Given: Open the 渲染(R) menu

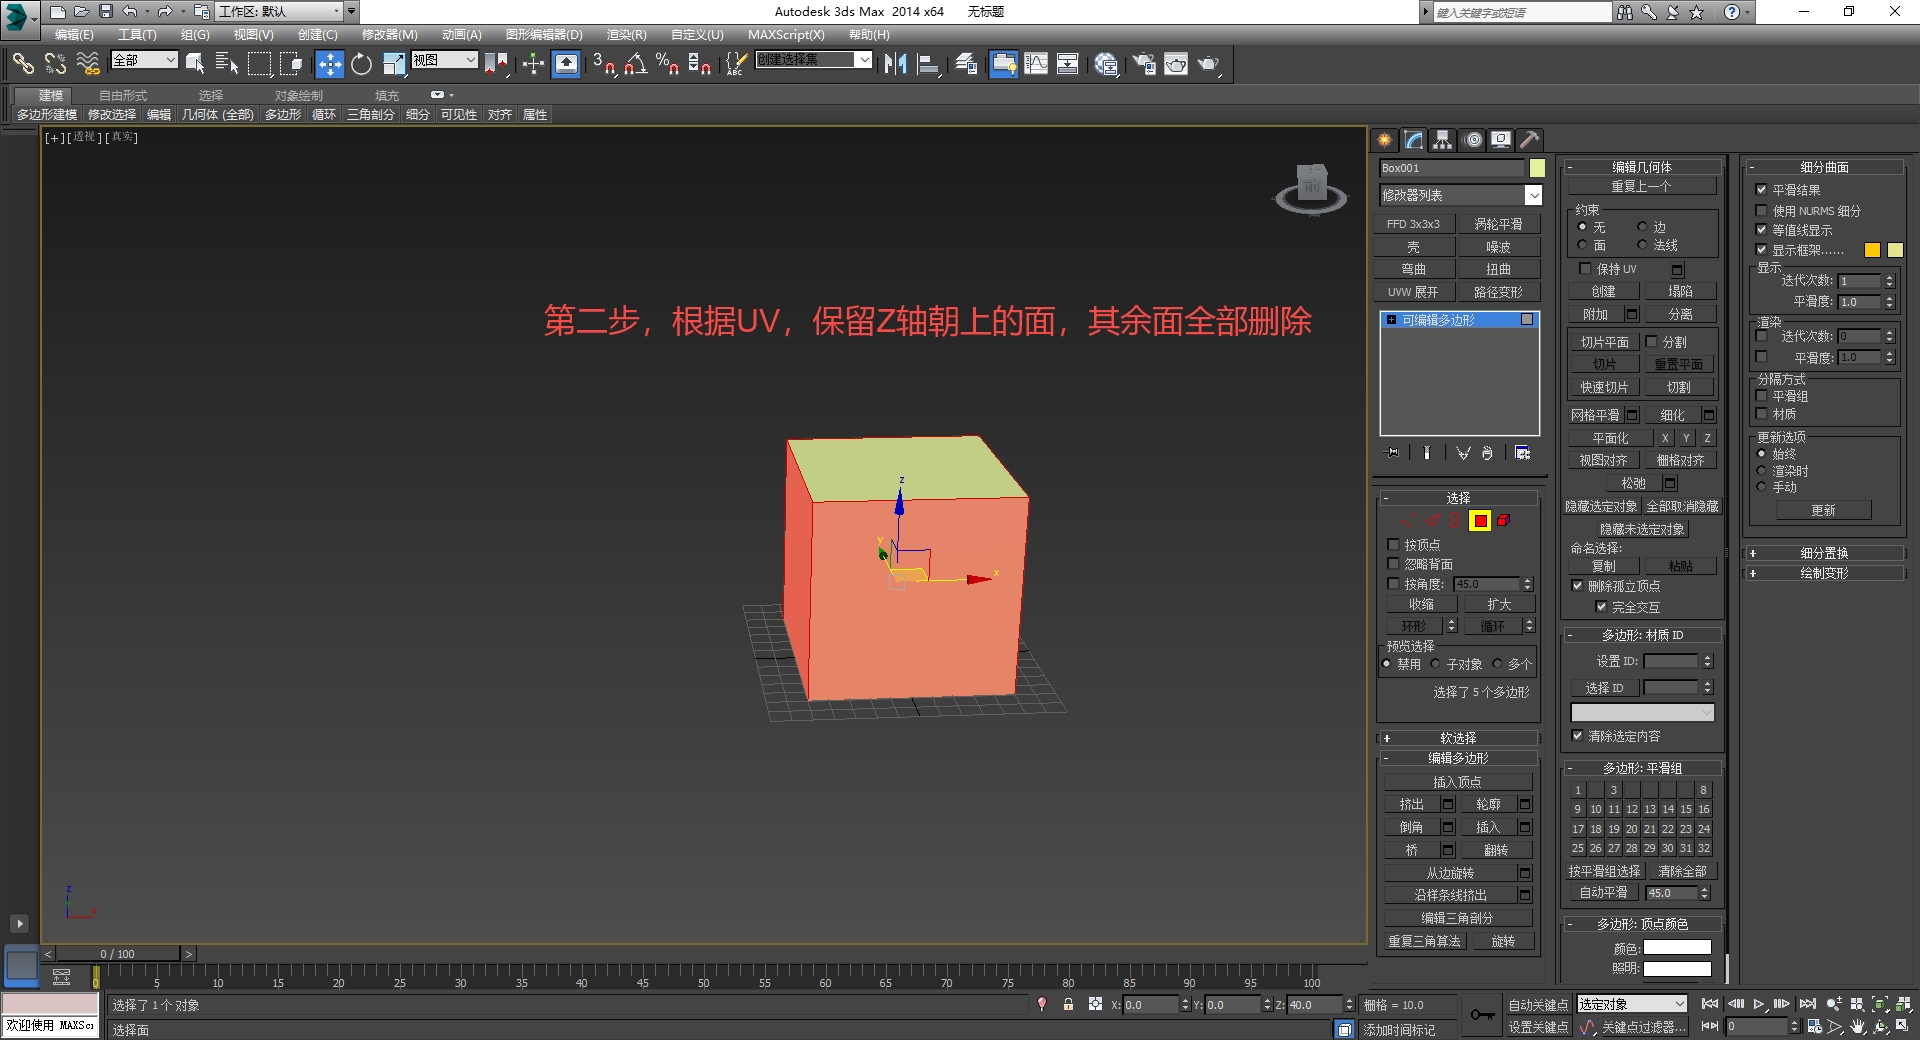Looking at the screenshot, I should pos(626,34).
